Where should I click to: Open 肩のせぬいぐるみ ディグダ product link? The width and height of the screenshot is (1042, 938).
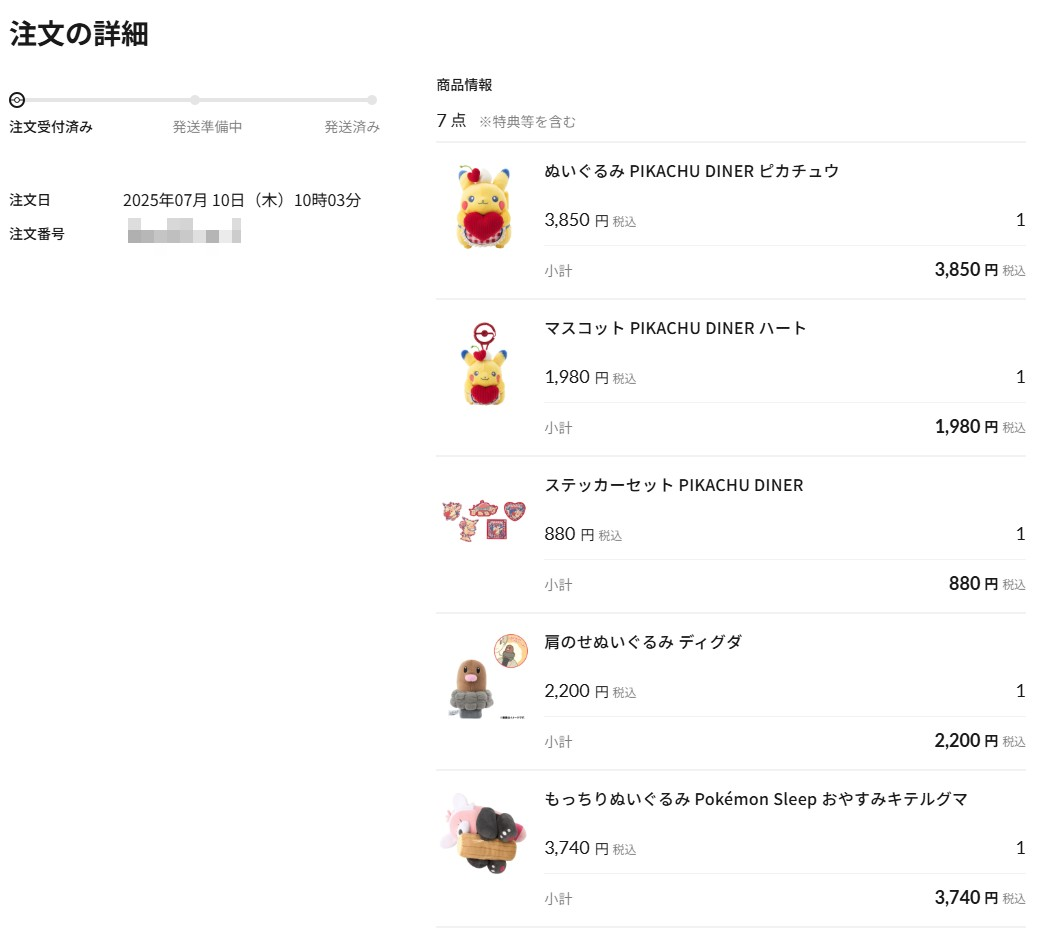coord(643,642)
